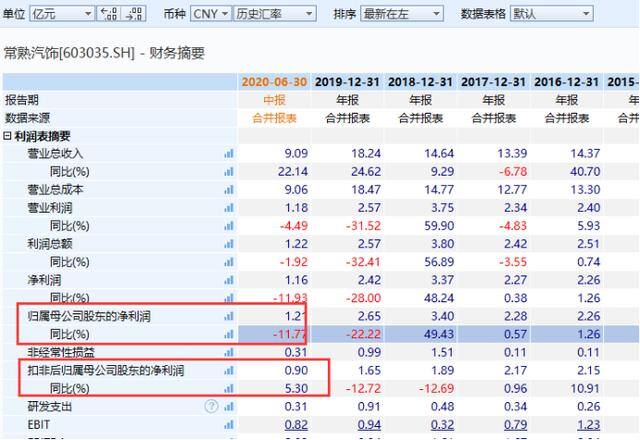Open chart icon for 营业总成本 row
The height and width of the screenshot is (440, 640).
[x=229, y=190]
